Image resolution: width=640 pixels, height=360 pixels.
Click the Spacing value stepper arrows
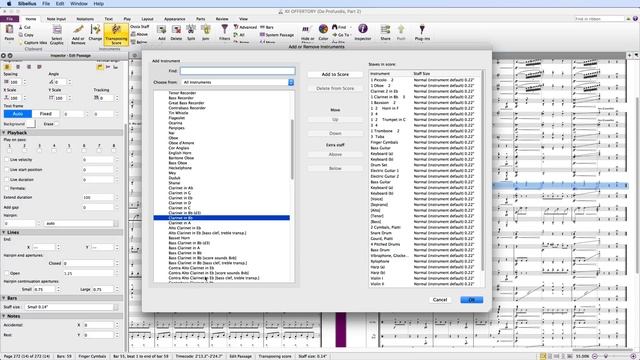[24, 82]
